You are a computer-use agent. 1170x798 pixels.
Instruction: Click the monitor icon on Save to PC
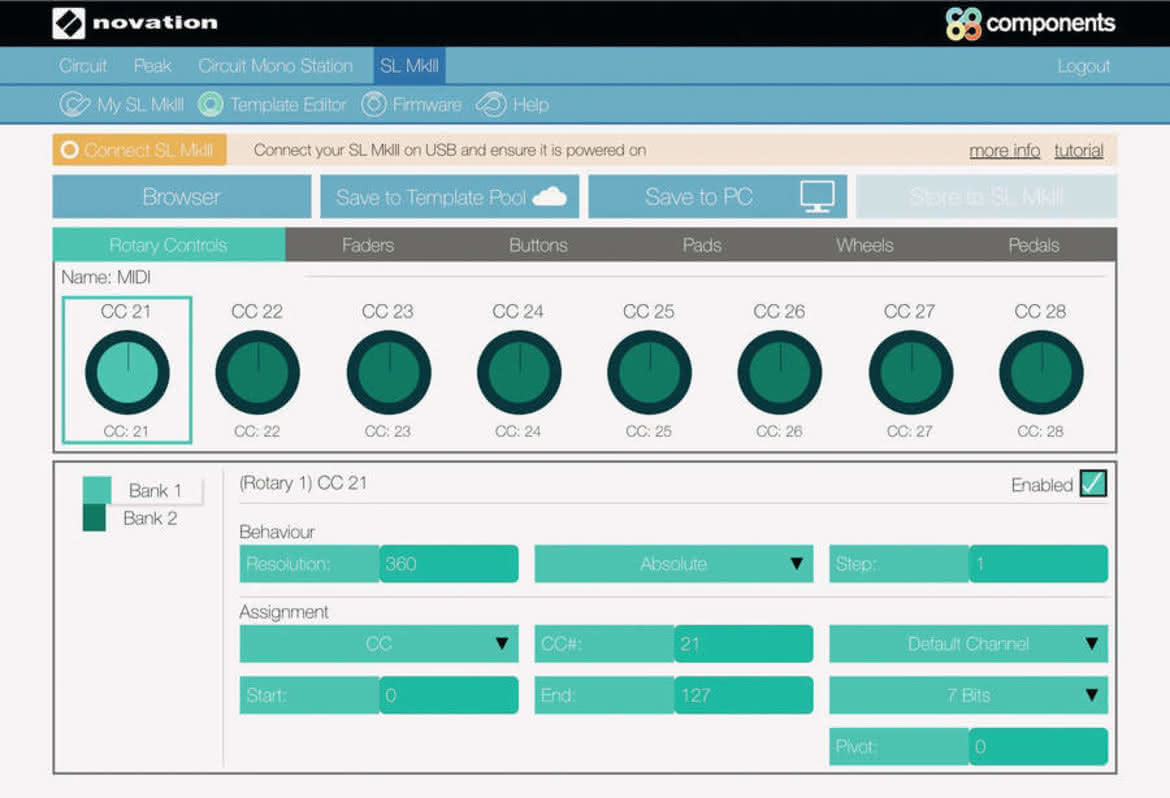tap(817, 197)
